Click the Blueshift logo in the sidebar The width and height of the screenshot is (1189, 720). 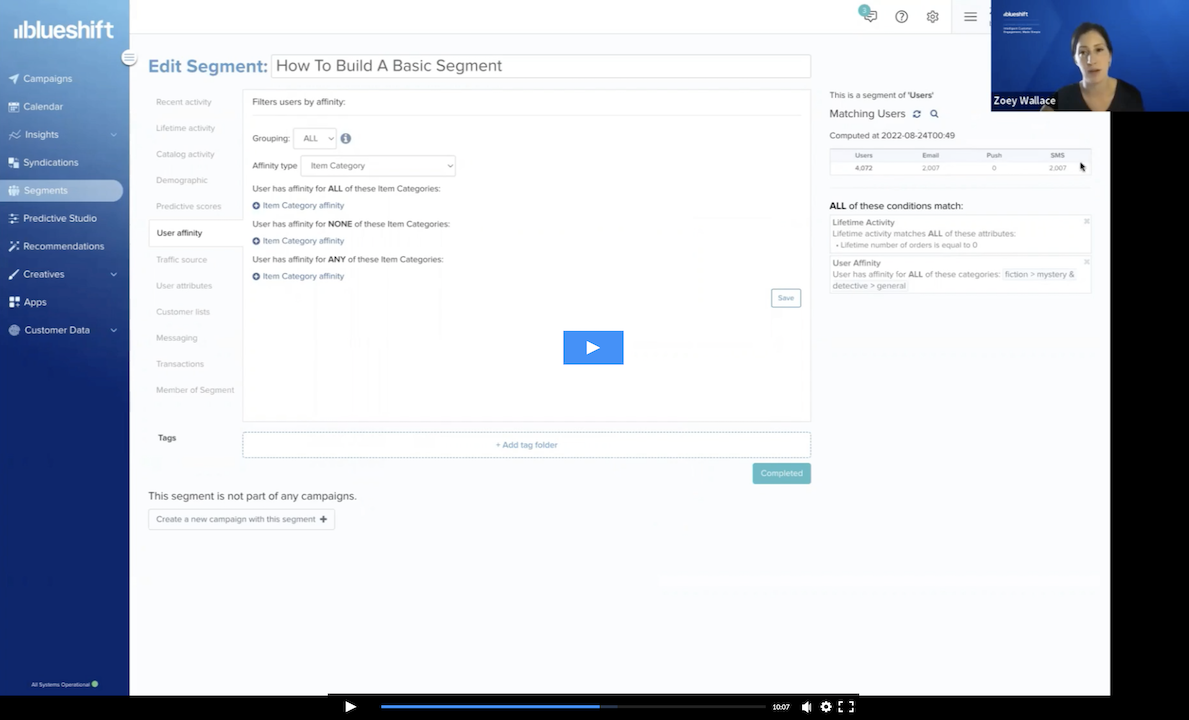tap(64, 30)
